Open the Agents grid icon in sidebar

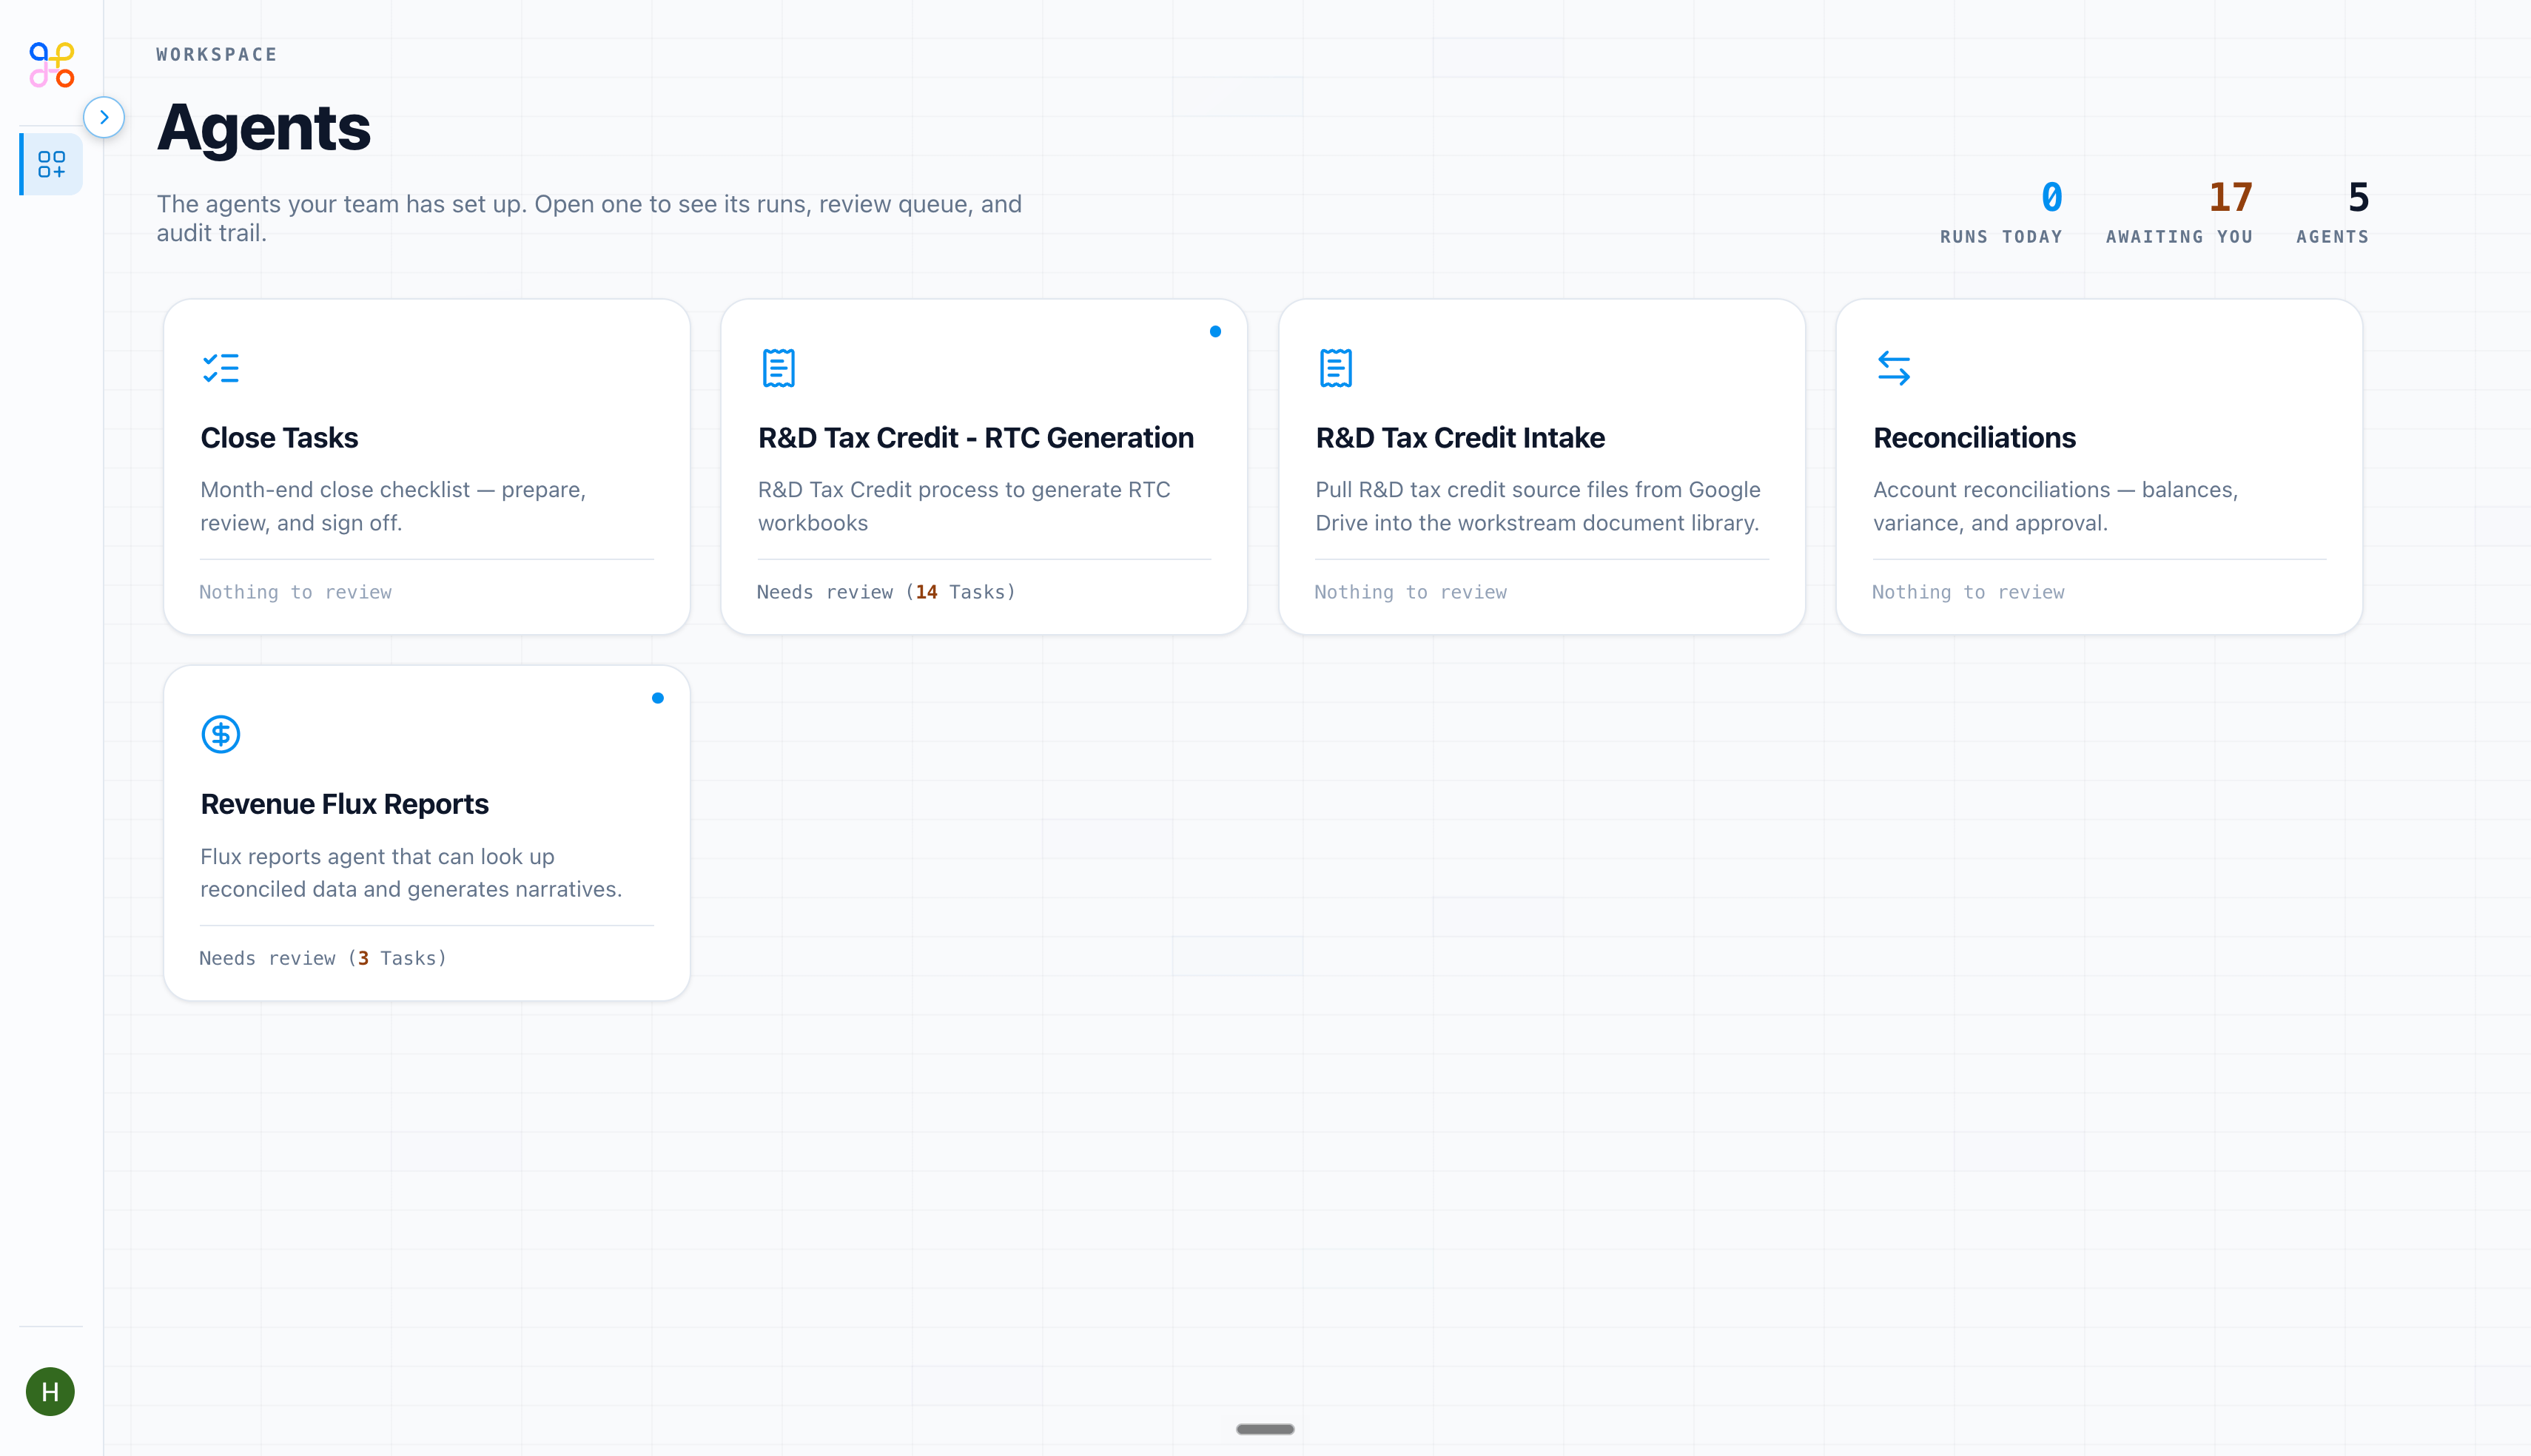tap(51, 164)
